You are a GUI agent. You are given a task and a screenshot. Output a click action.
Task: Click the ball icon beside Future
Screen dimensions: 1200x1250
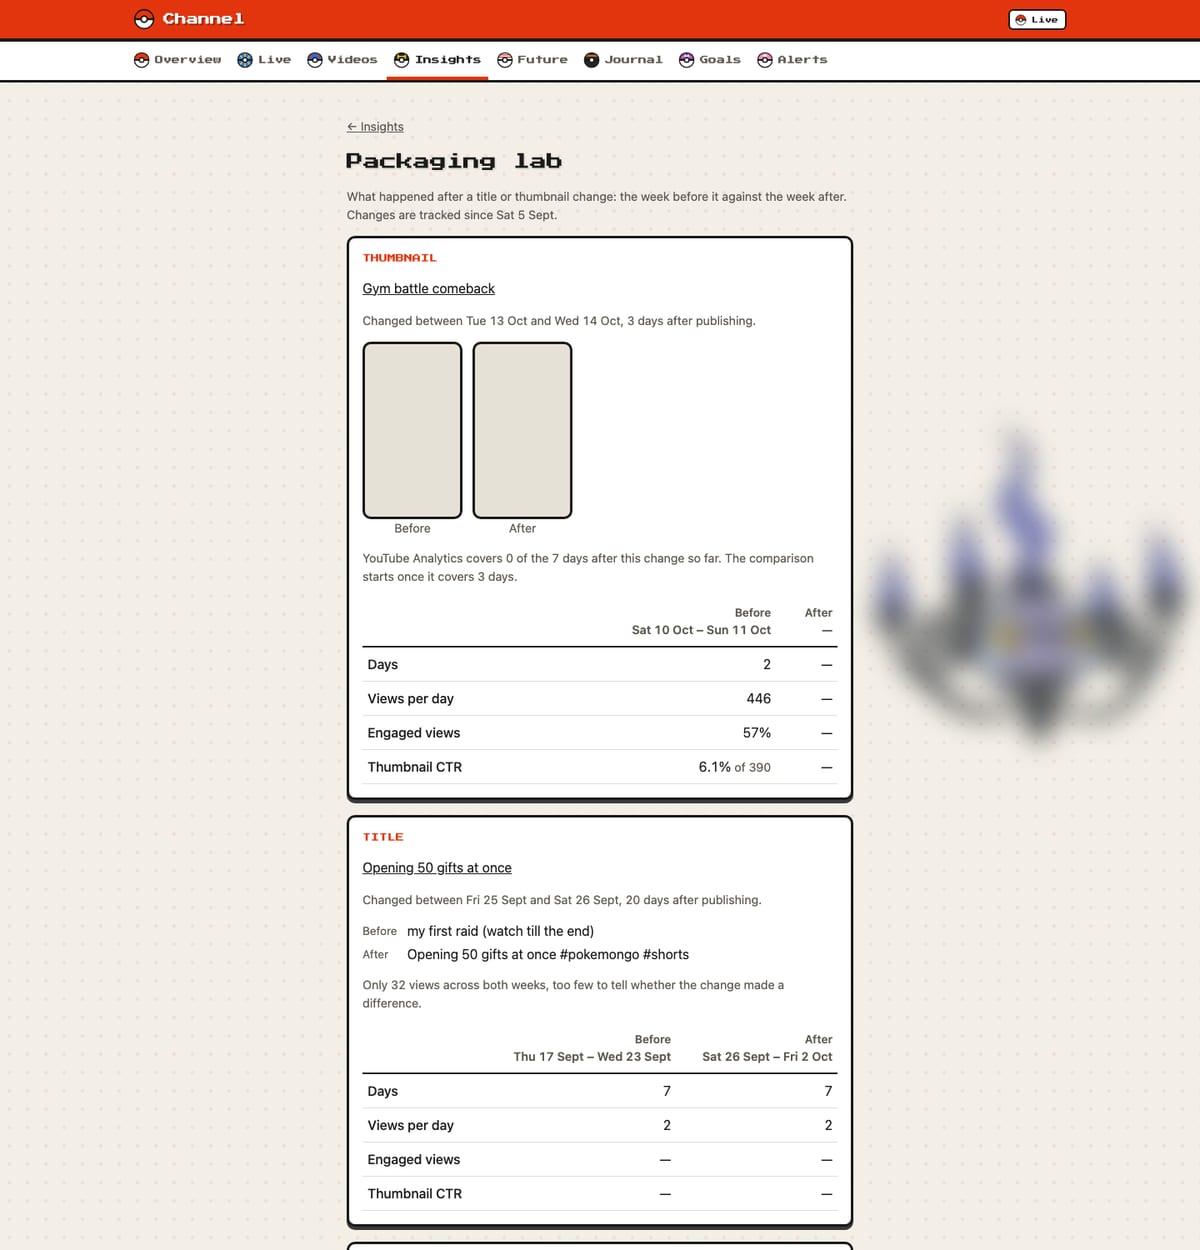(x=505, y=60)
